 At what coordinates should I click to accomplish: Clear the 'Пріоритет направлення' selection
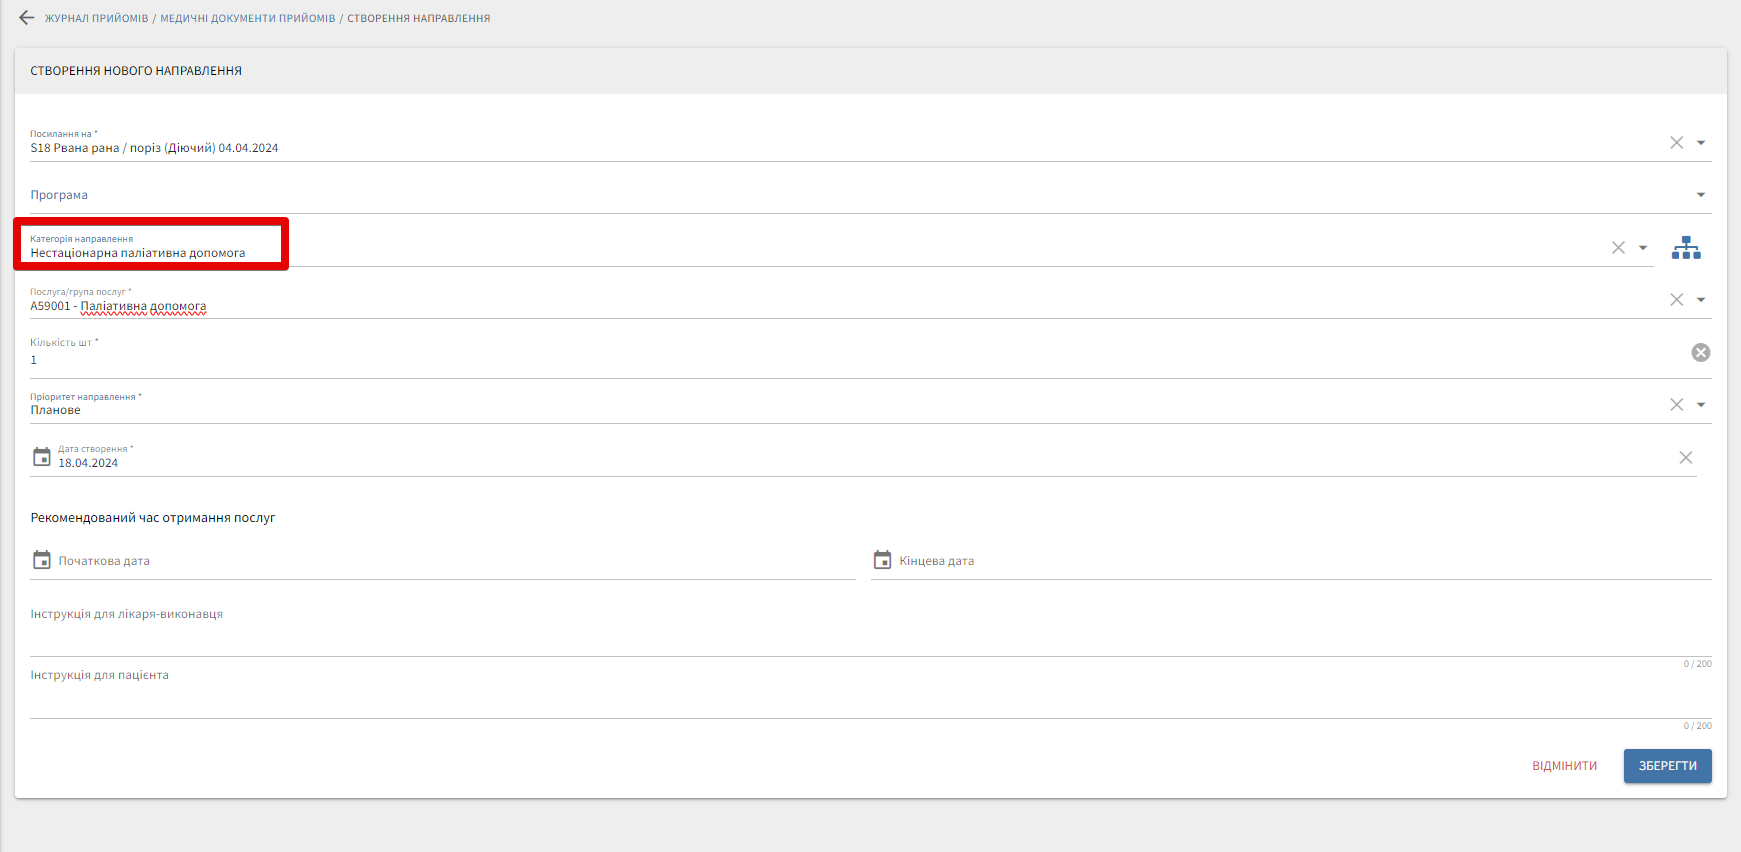click(x=1677, y=405)
